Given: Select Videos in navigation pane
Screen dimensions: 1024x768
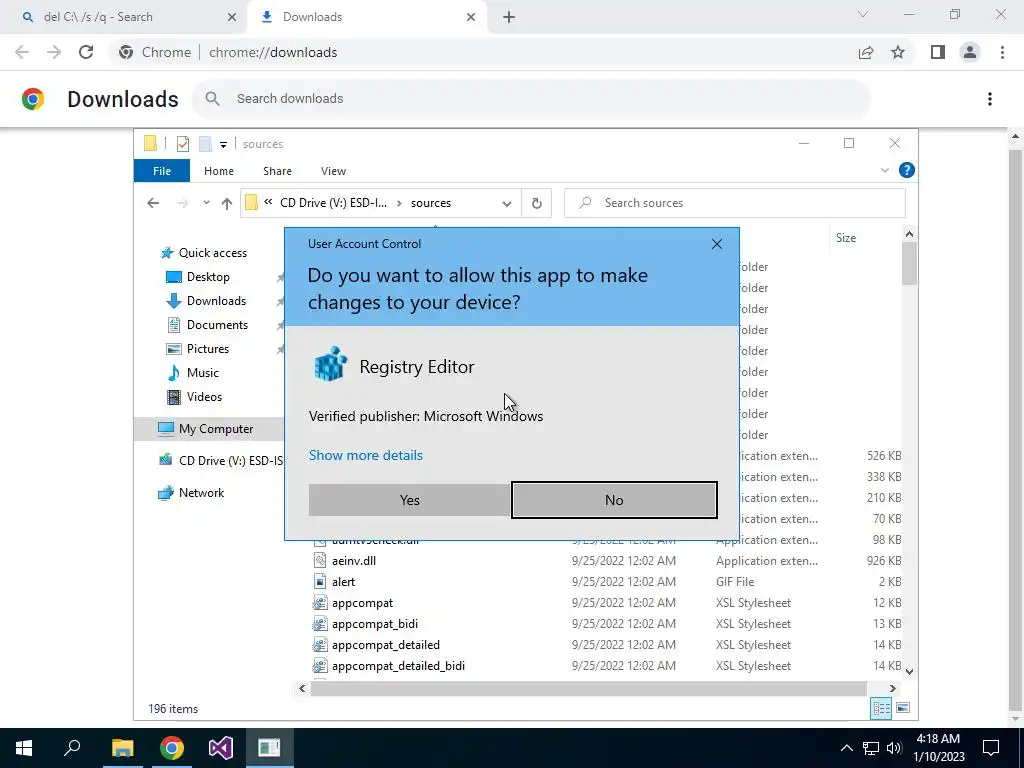Looking at the screenshot, I should [204, 397].
